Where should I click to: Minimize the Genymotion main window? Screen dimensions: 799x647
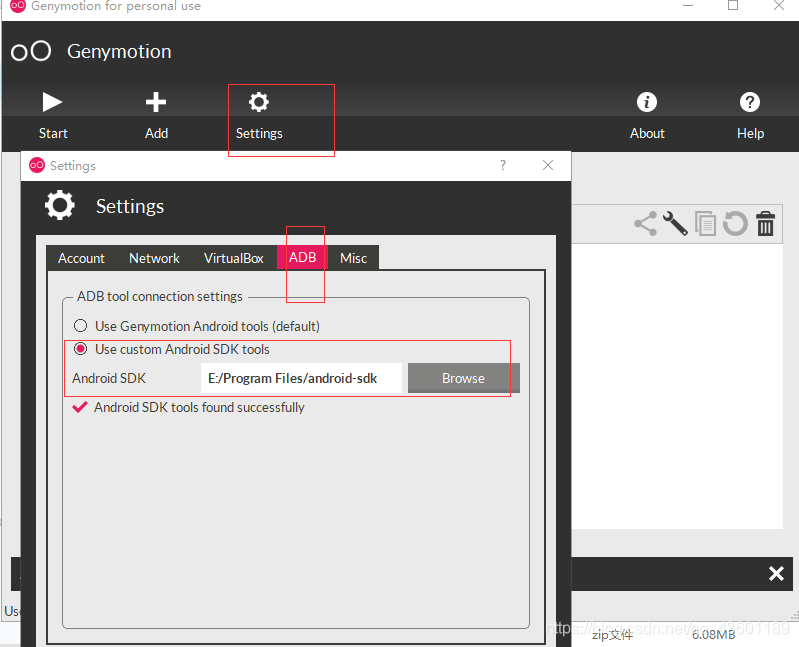tap(688, 6)
